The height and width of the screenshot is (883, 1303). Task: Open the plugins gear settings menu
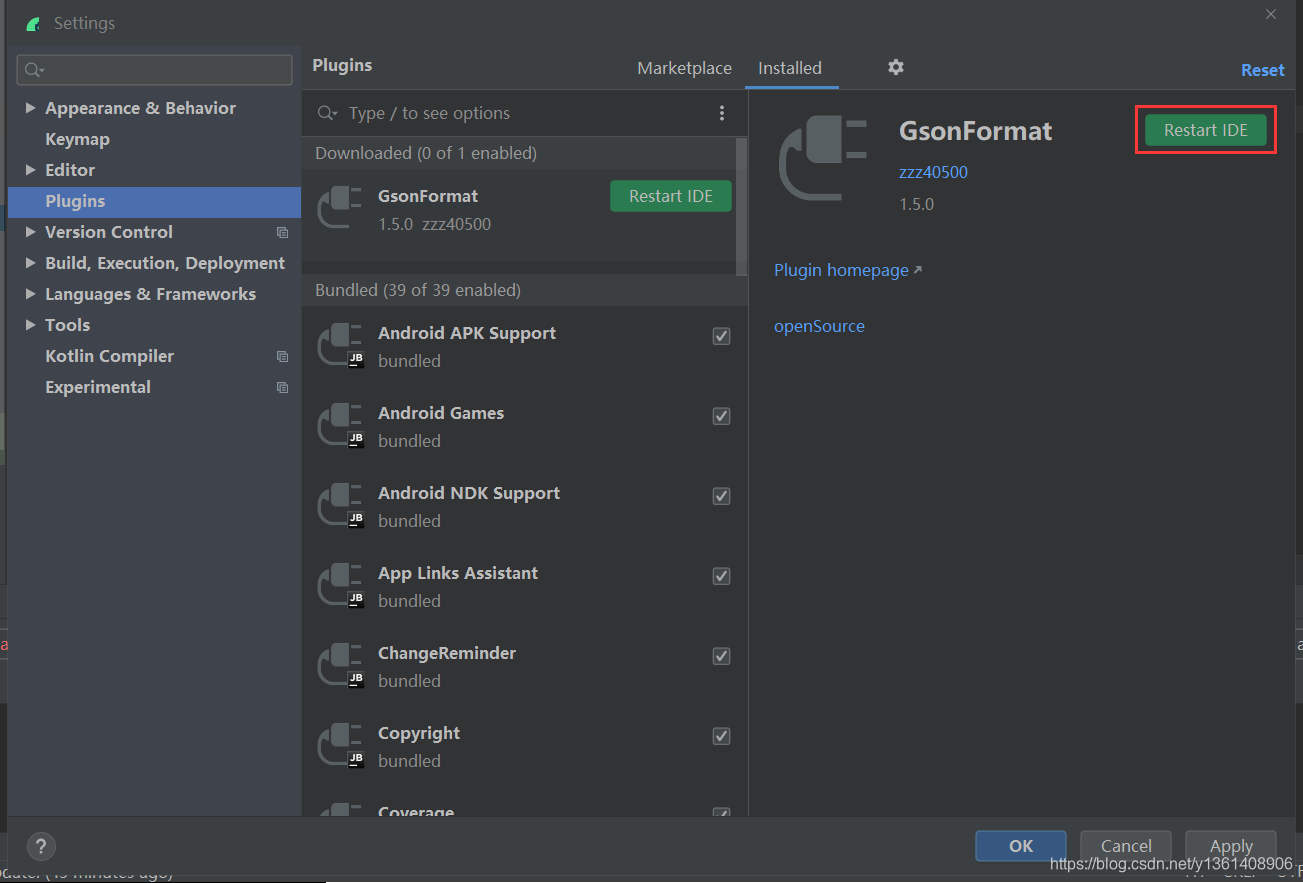(896, 67)
